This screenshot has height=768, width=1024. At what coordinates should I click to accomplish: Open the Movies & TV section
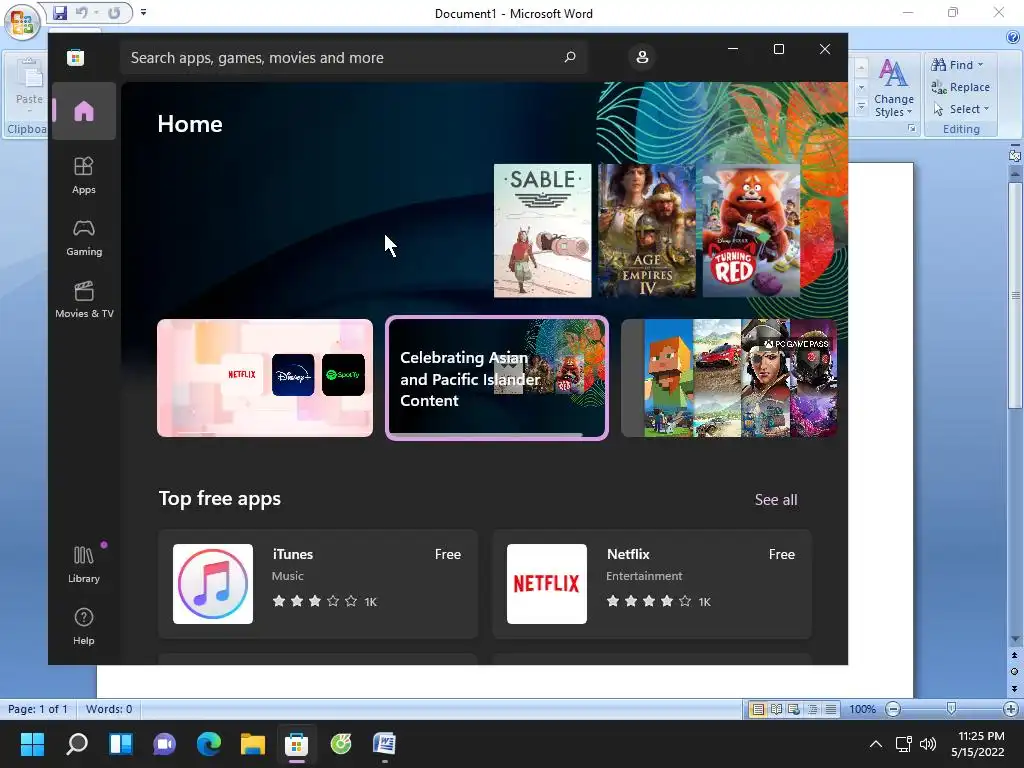point(84,300)
